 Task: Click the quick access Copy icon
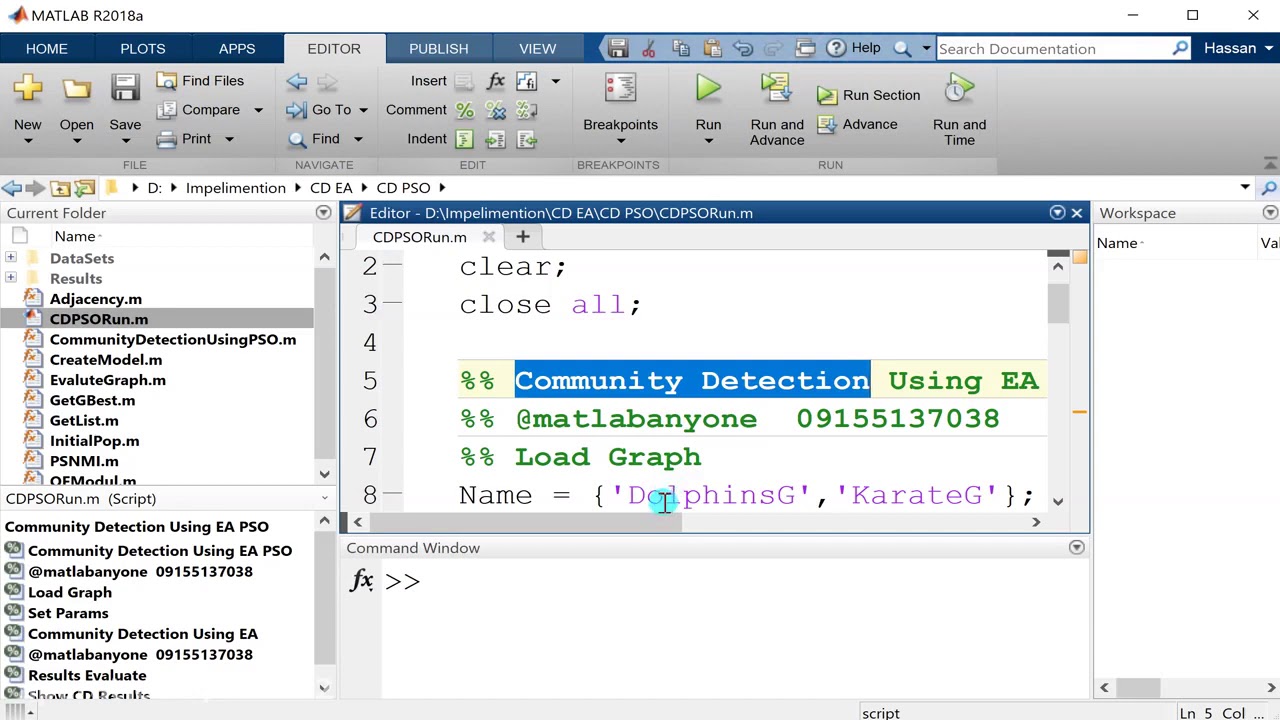point(681,48)
